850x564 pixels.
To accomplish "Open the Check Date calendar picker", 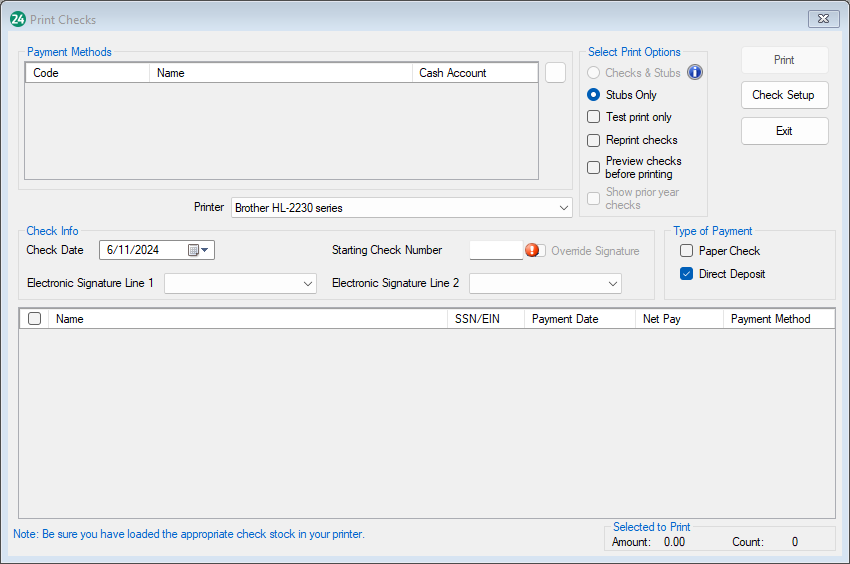I will 198,250.
